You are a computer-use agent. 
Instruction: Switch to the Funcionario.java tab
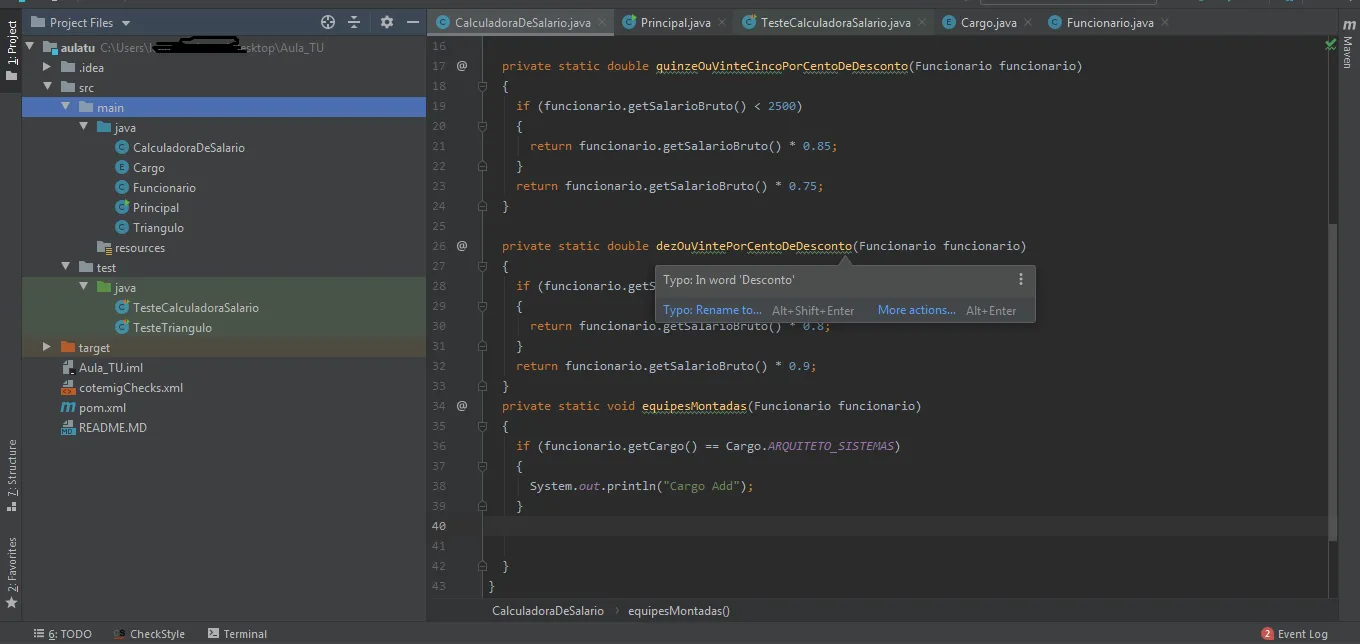pyautogui.click(x=1109, y=22)
